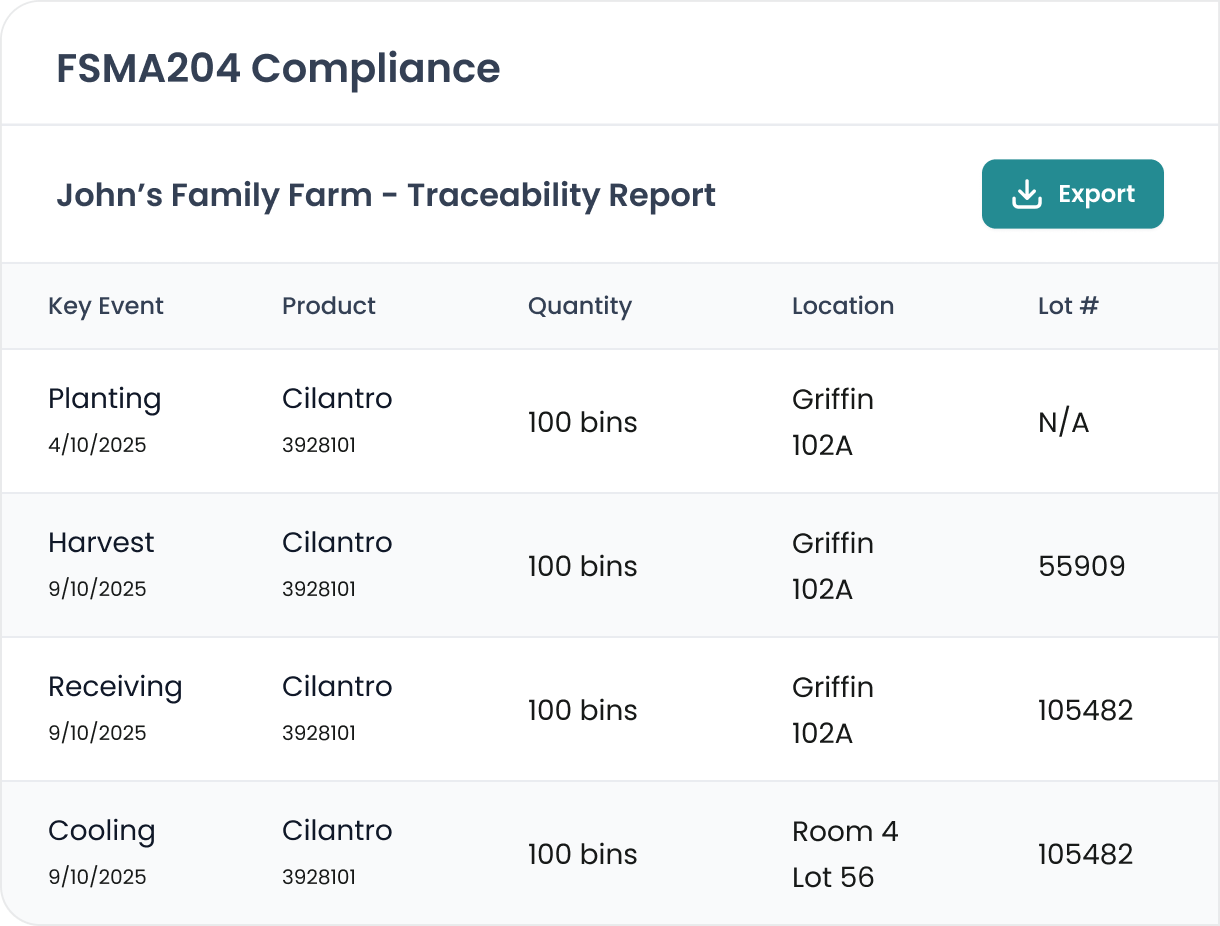The width and height of the screenshot is (1220, 926).
Task: Click the Planting row N/A lot value
Action: pyautogui.click(x=1064, y=422)
